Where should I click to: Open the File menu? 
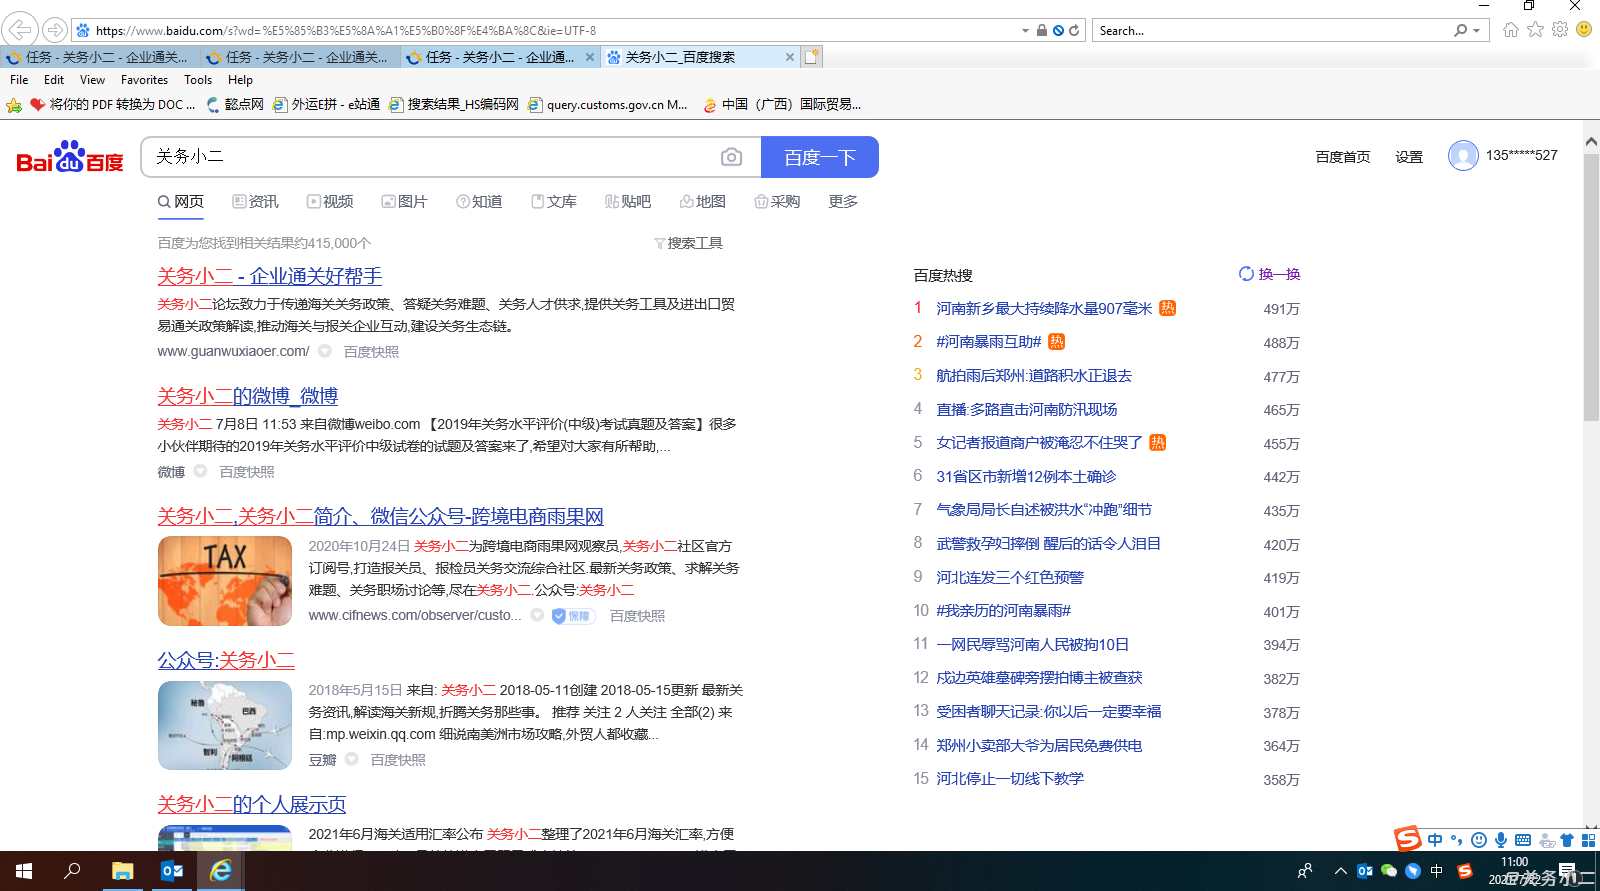pyautogui.click(x=19, y=80)
